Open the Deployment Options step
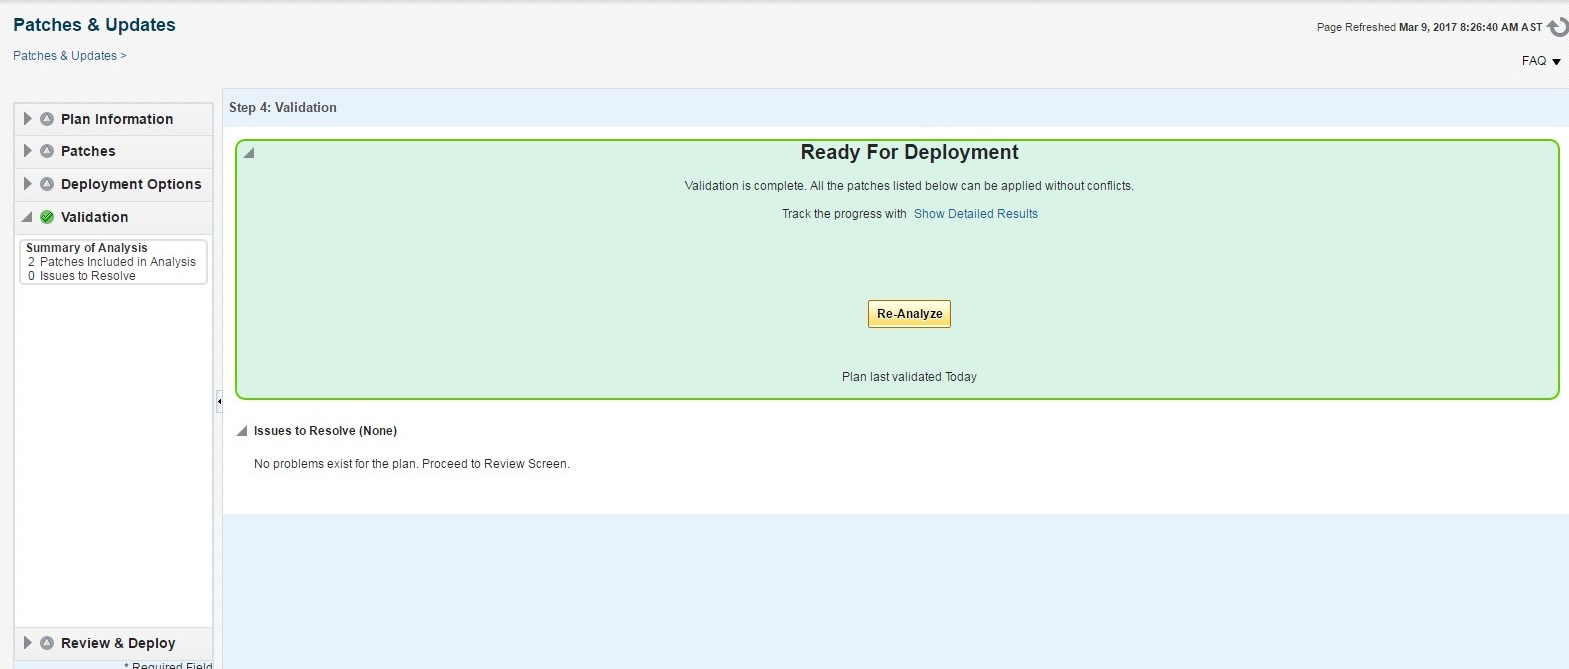 [x=131, y=184]
